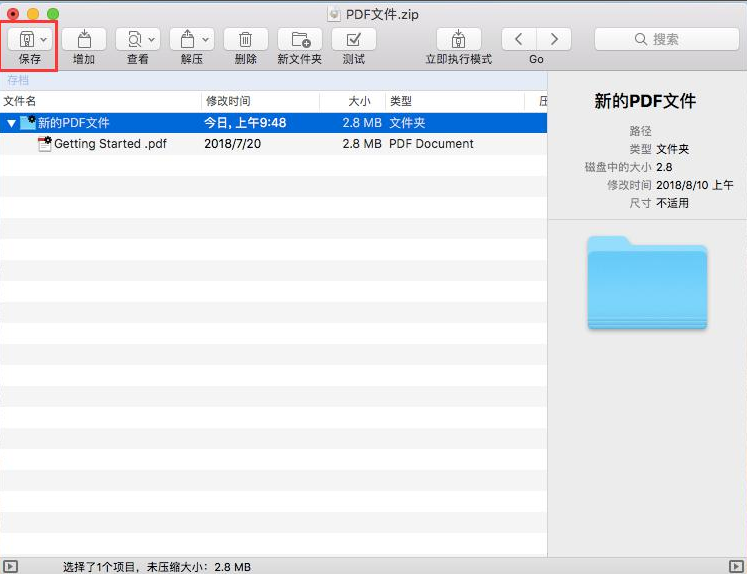Image resolution: width=747 pixels, height=574 pixels.
Task: Toggle 立即执行模式 immediate mode
Action: tap(458, 39)
